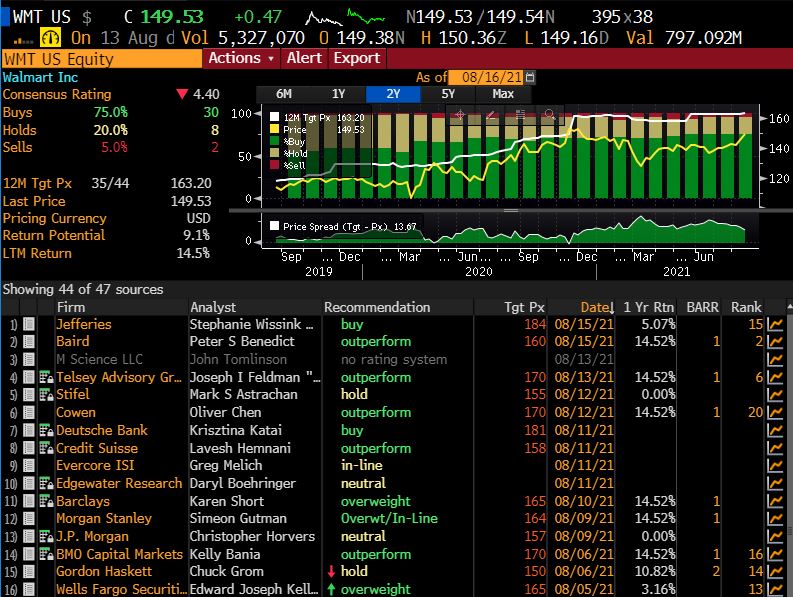The height and width of the screenshot is (597, 793).
Task: Click the Tgt Px column header
Action: tap(524, 307)
